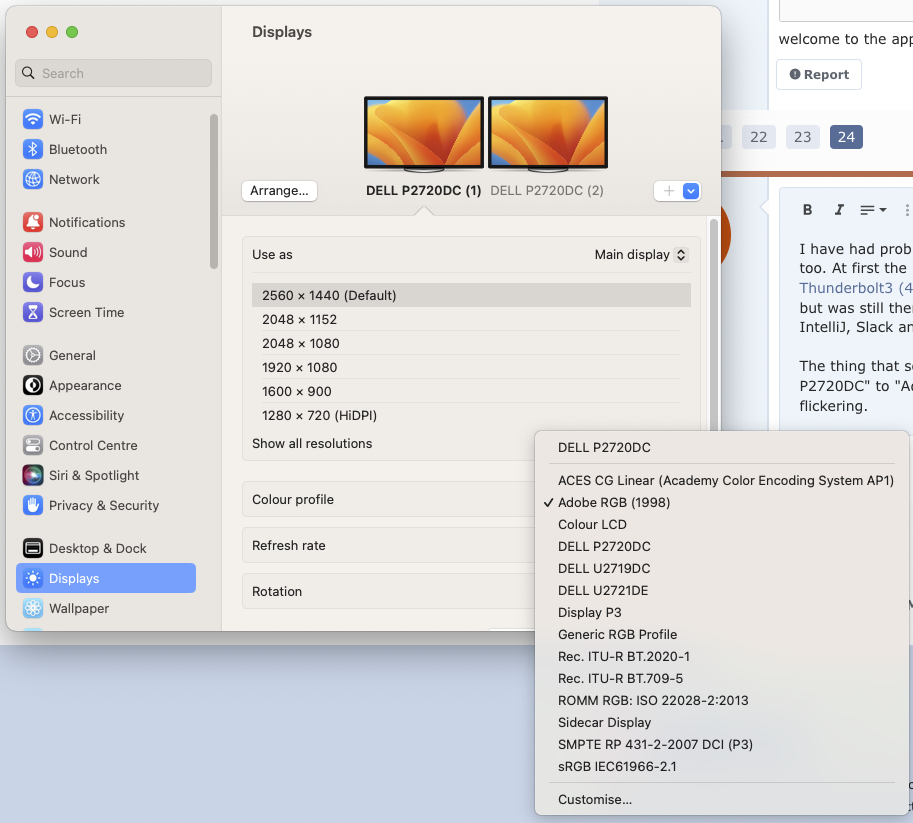913x823 pixels.
Task: Click the Rotation row label
Action: click(x=277, y=592)
